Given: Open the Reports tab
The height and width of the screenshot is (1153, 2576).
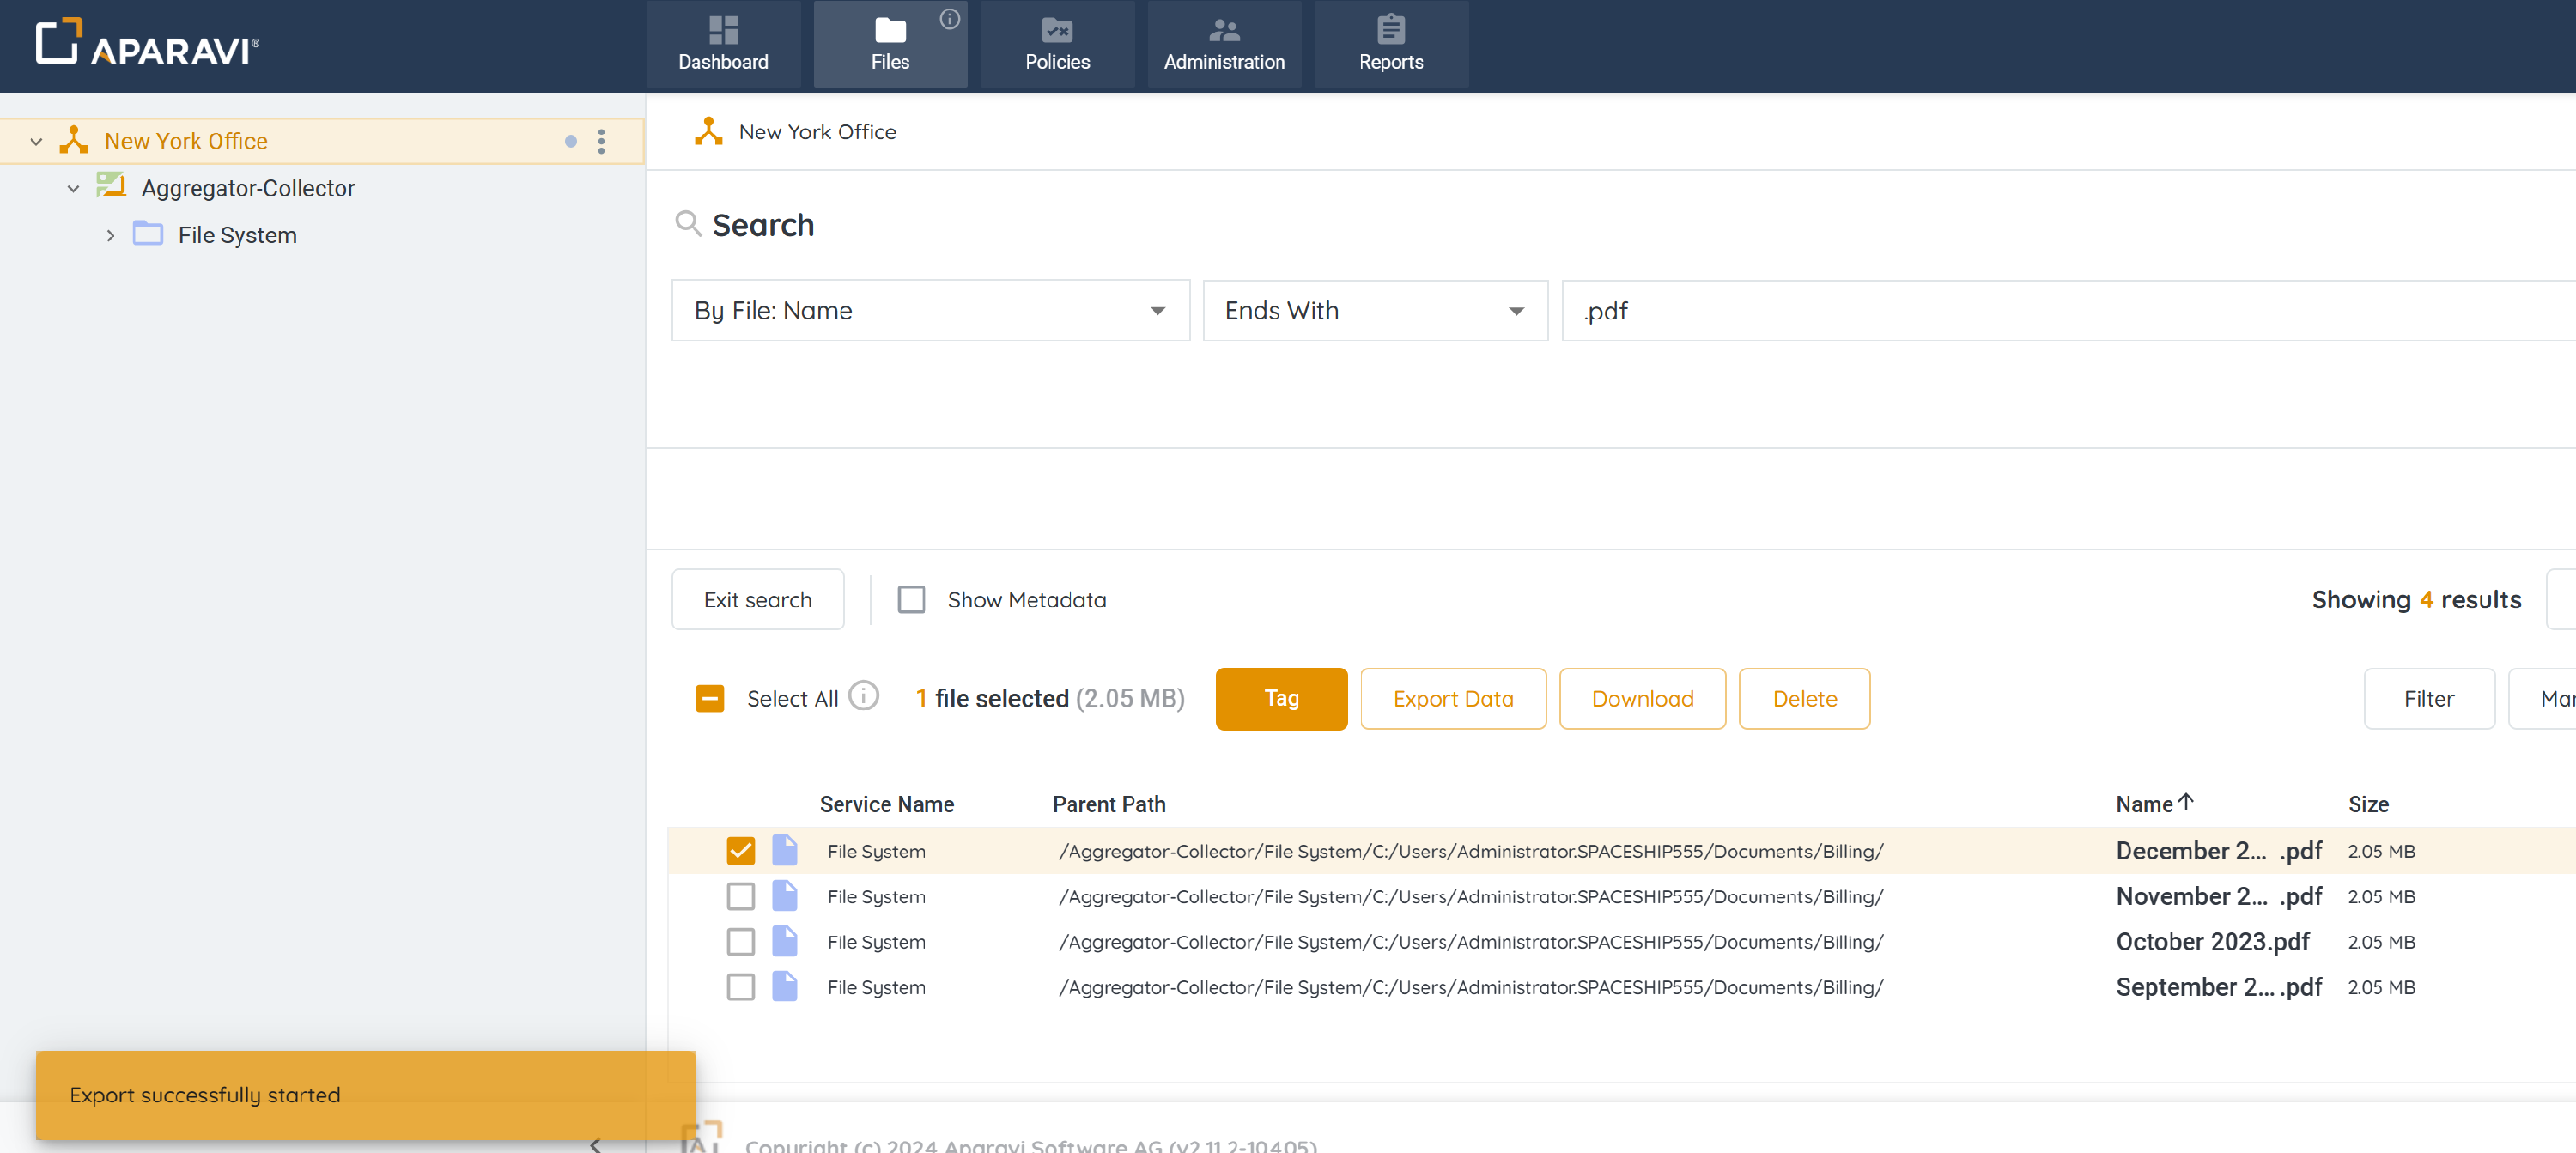Looking at the screenshot, I should tap(1390, 45).
